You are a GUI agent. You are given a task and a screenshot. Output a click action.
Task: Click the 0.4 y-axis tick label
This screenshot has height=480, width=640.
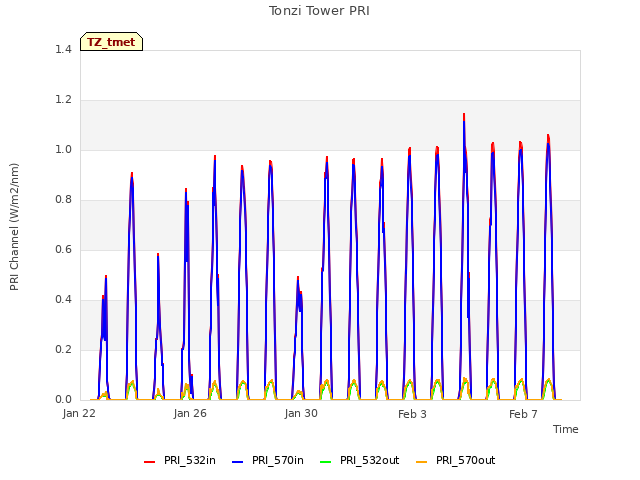(x=63, y=300)
